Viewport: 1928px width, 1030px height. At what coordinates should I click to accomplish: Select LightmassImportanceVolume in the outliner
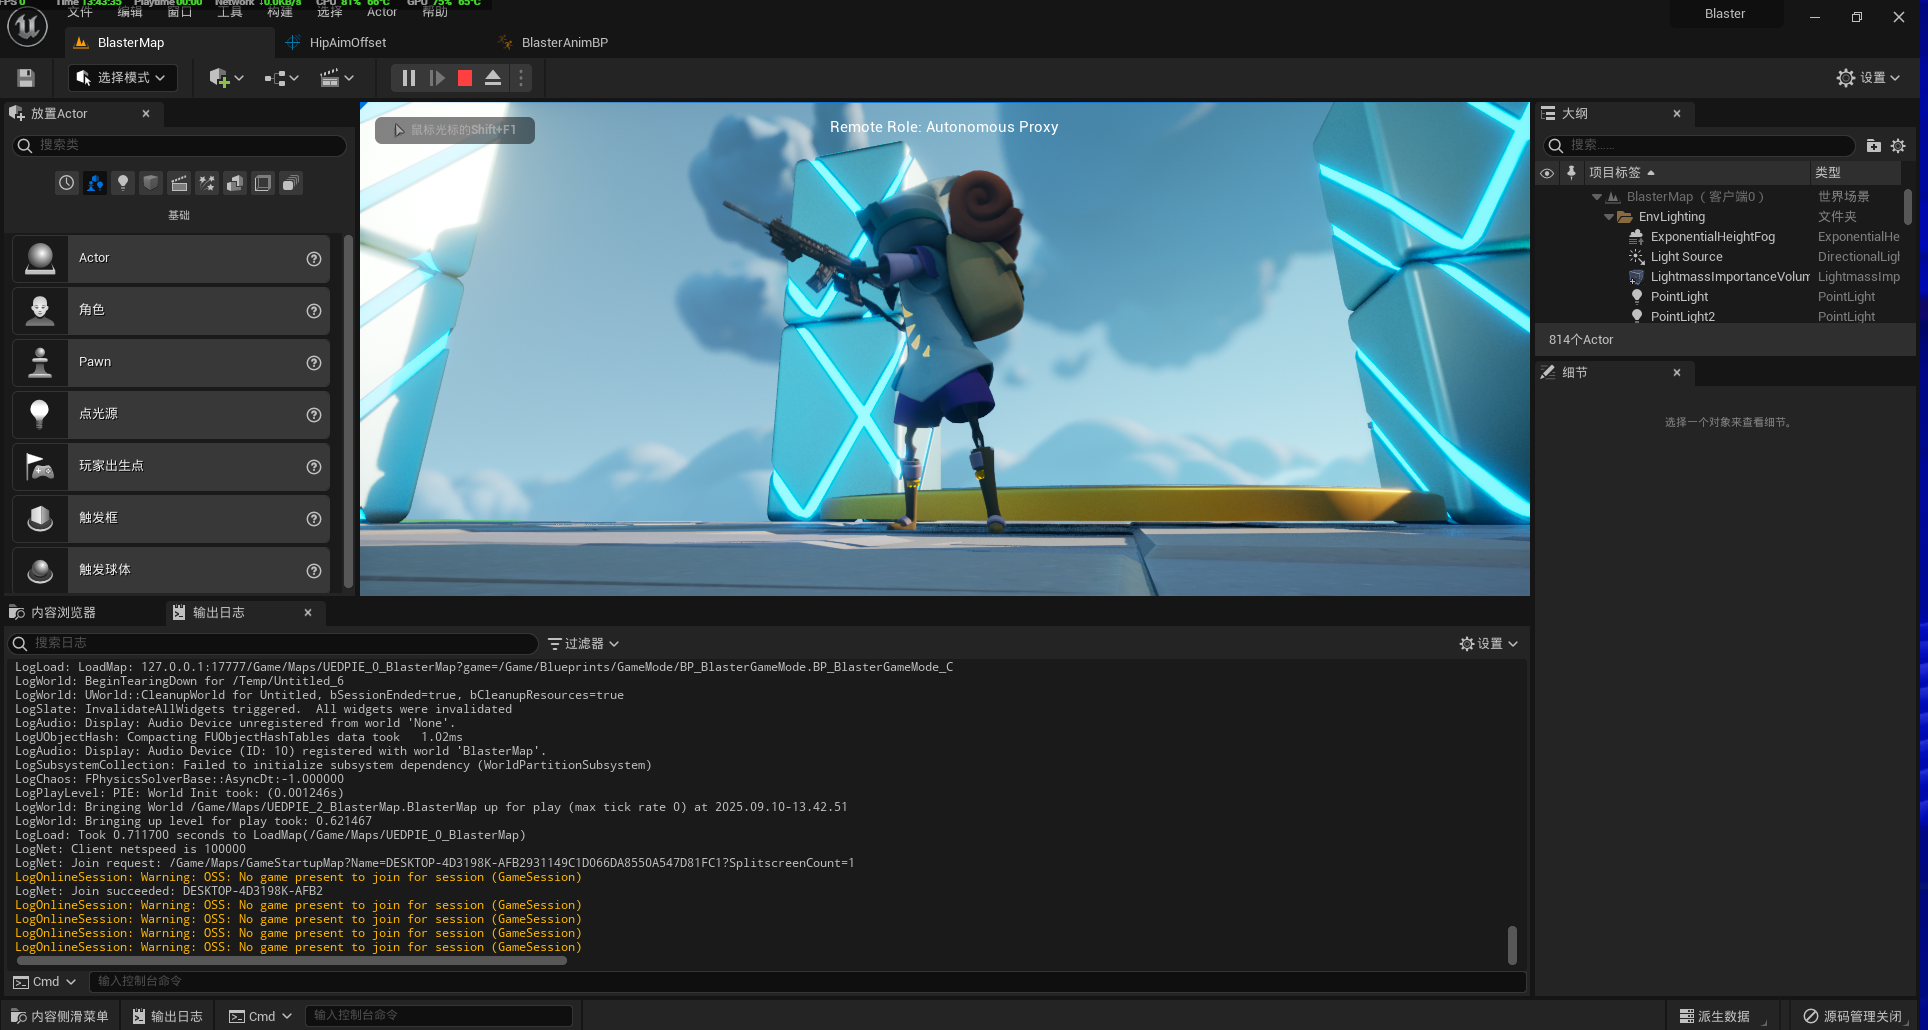click(1729, 277)
